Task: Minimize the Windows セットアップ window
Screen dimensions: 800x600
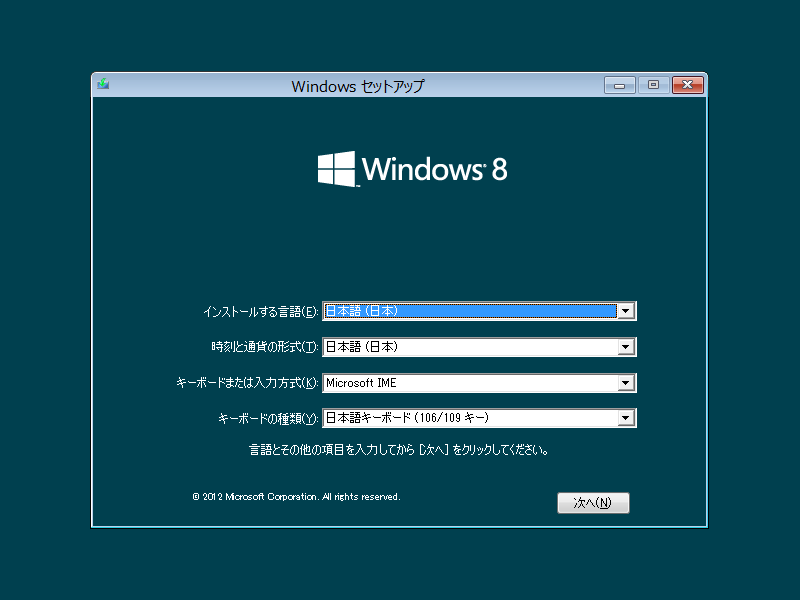Action: (x=619, y=86)
